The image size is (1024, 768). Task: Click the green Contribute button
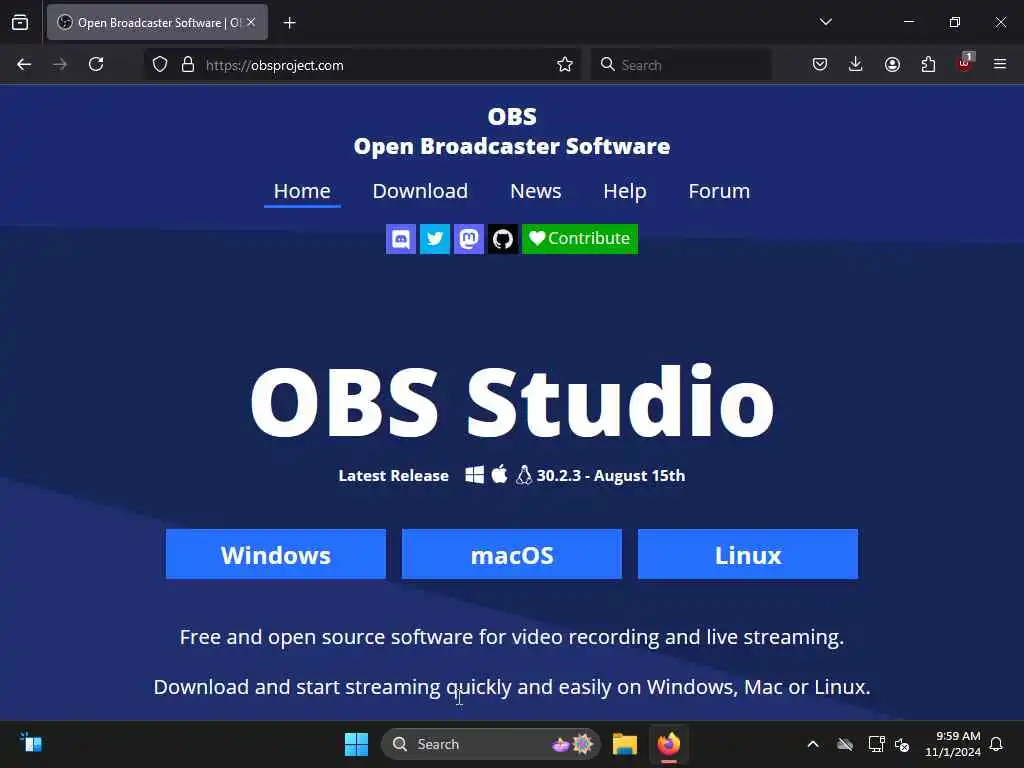(x=580, y=239)
